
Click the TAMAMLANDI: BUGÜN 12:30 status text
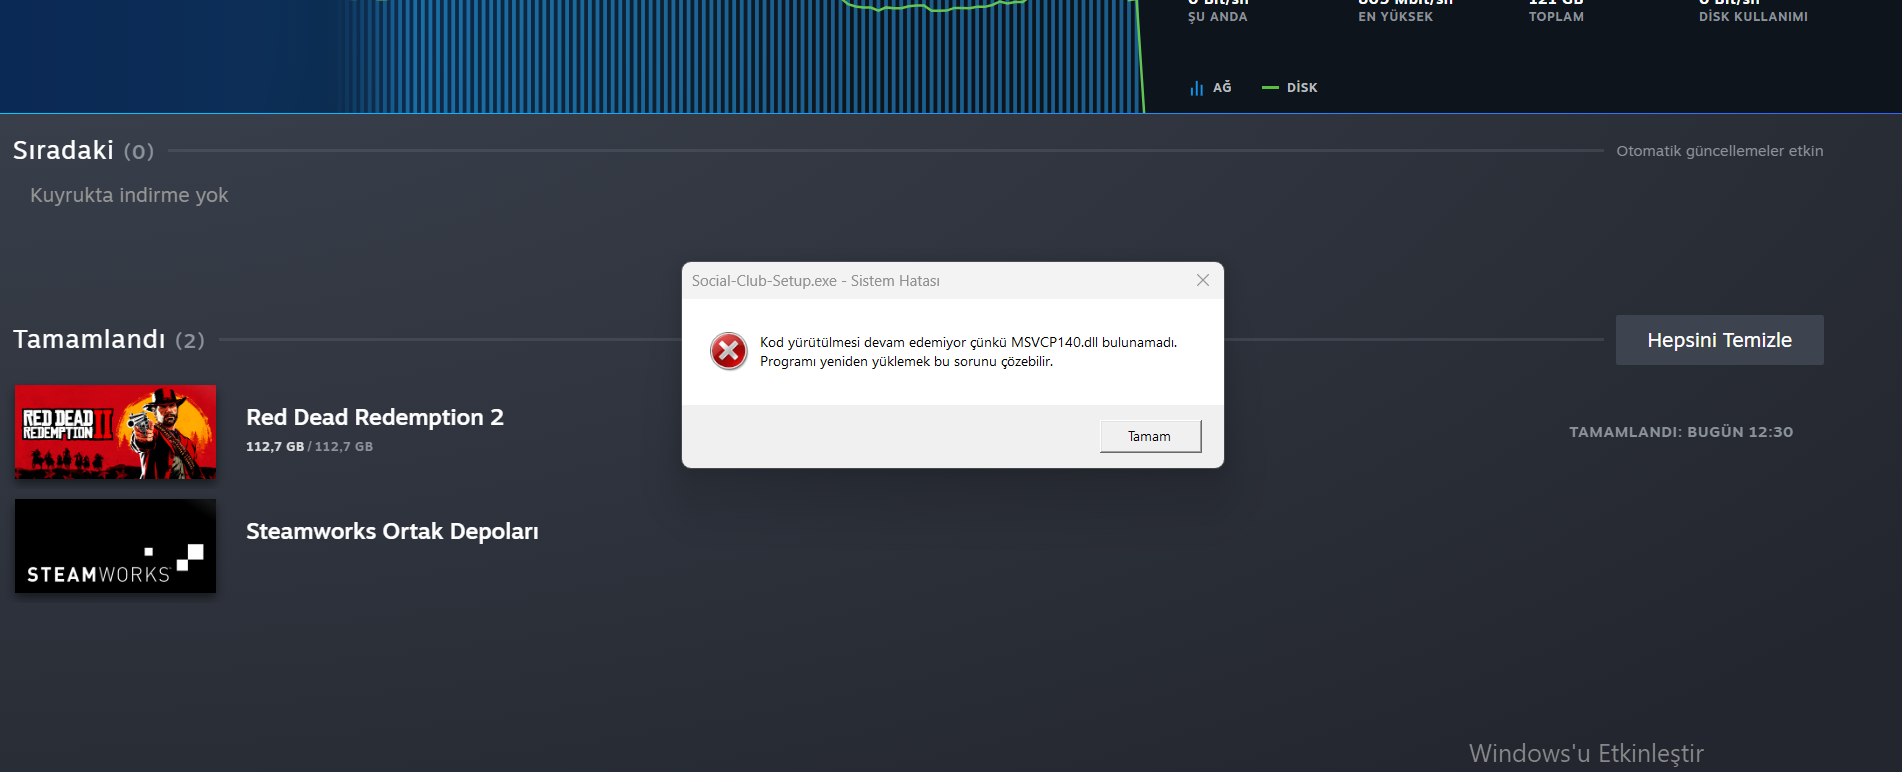(x=1681, y=432)
